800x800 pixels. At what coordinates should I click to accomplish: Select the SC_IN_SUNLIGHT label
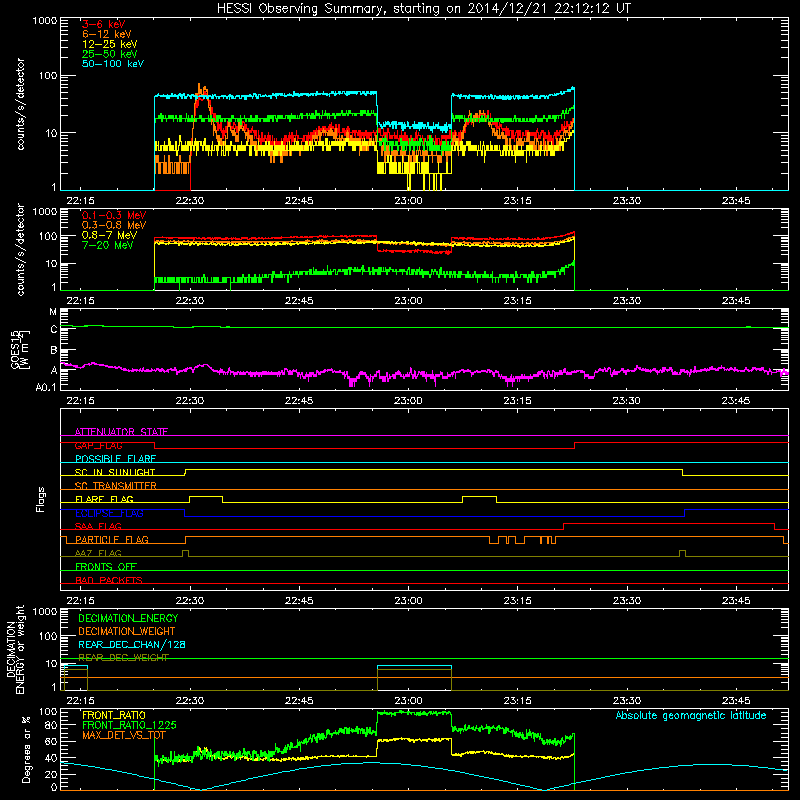click(115, 472)
